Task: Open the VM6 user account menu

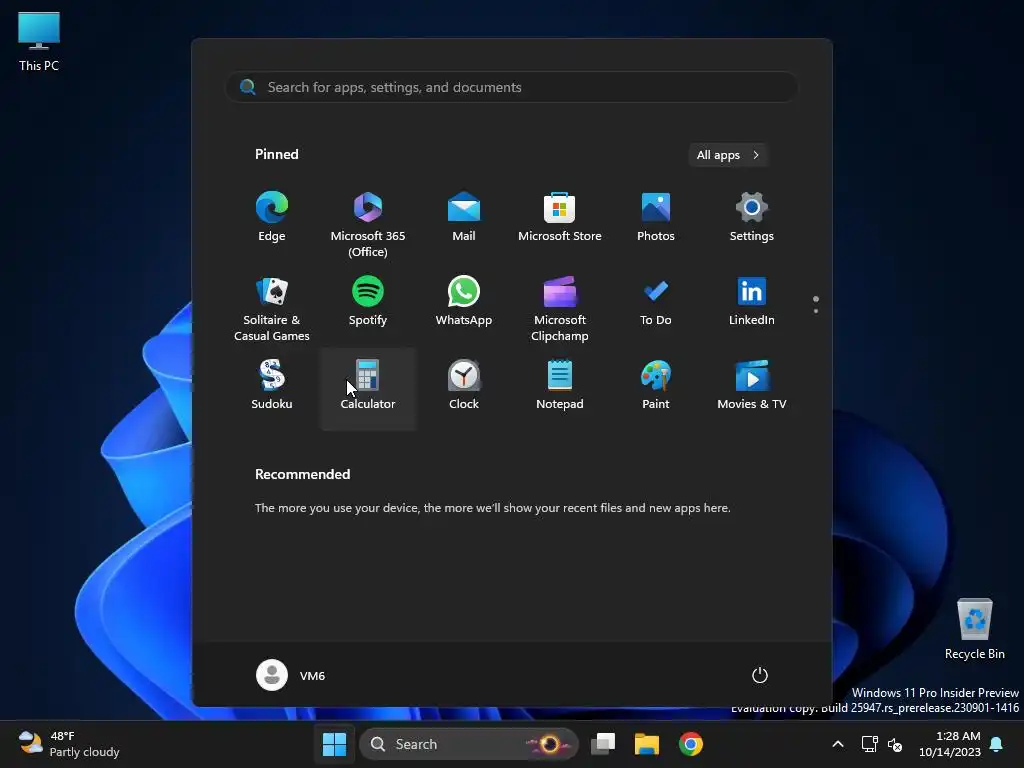Action: [291, 675]
